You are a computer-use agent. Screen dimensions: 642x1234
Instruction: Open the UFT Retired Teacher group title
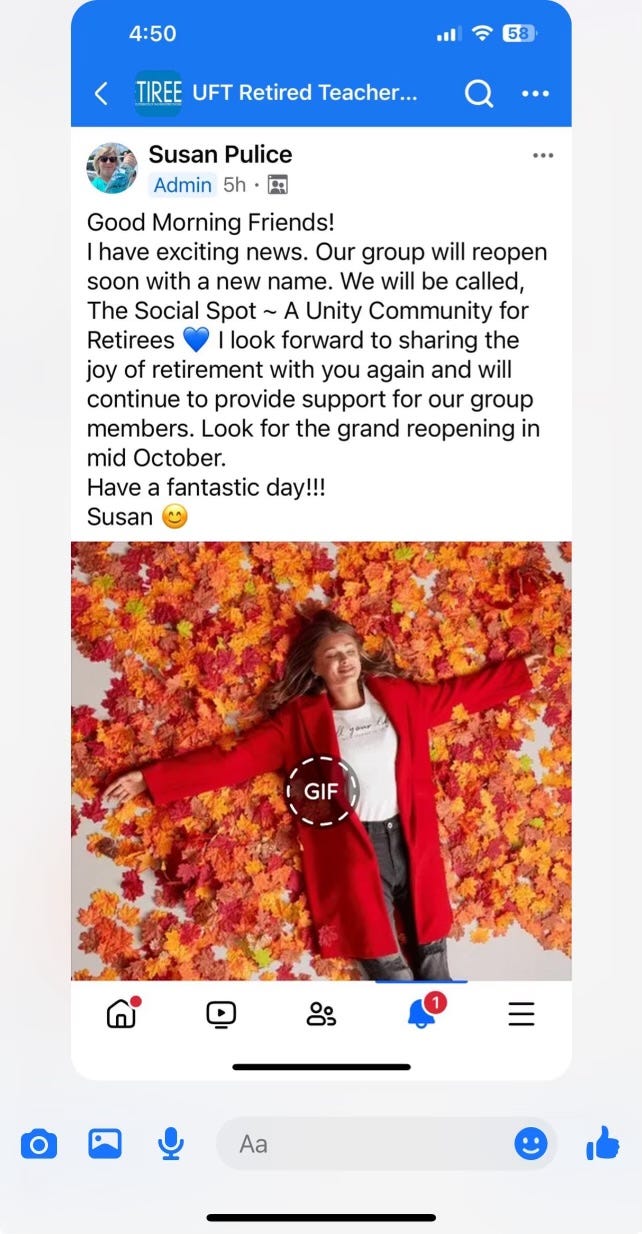305,93
